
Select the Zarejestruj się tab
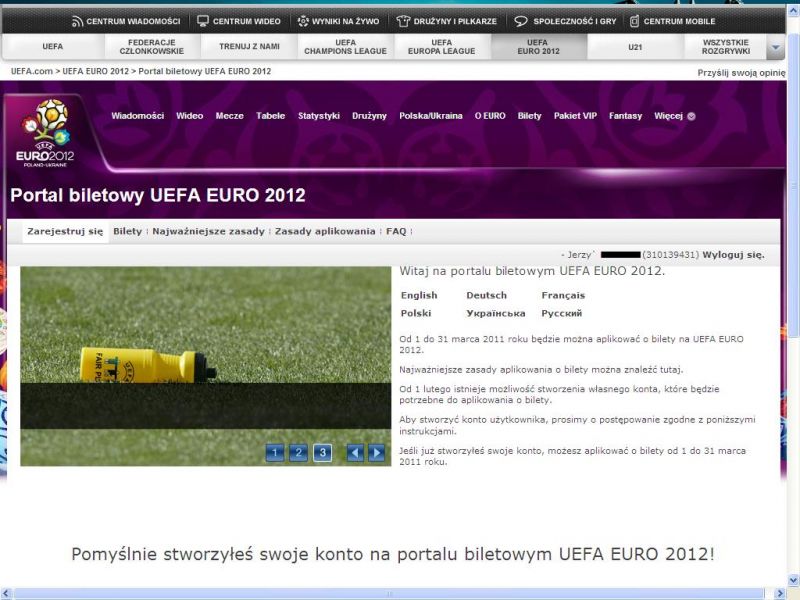65,232
